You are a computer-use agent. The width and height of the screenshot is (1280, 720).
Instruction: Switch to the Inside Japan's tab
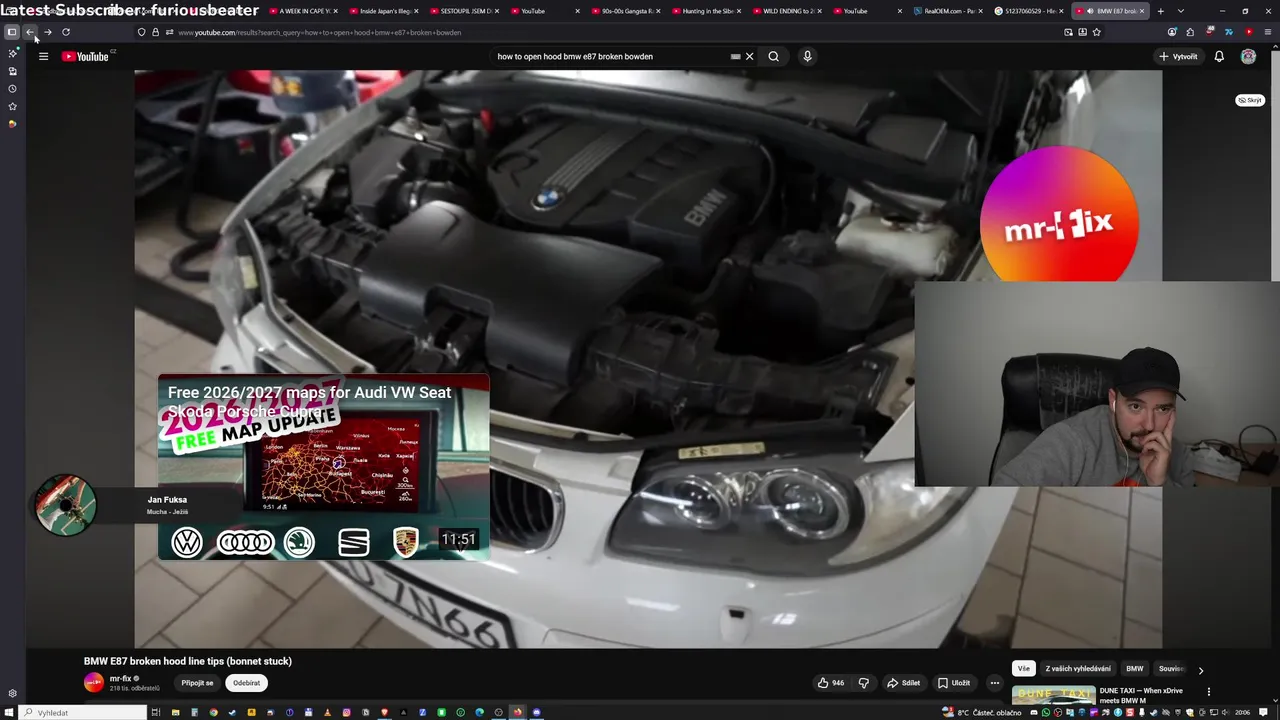tap(382, 11)
